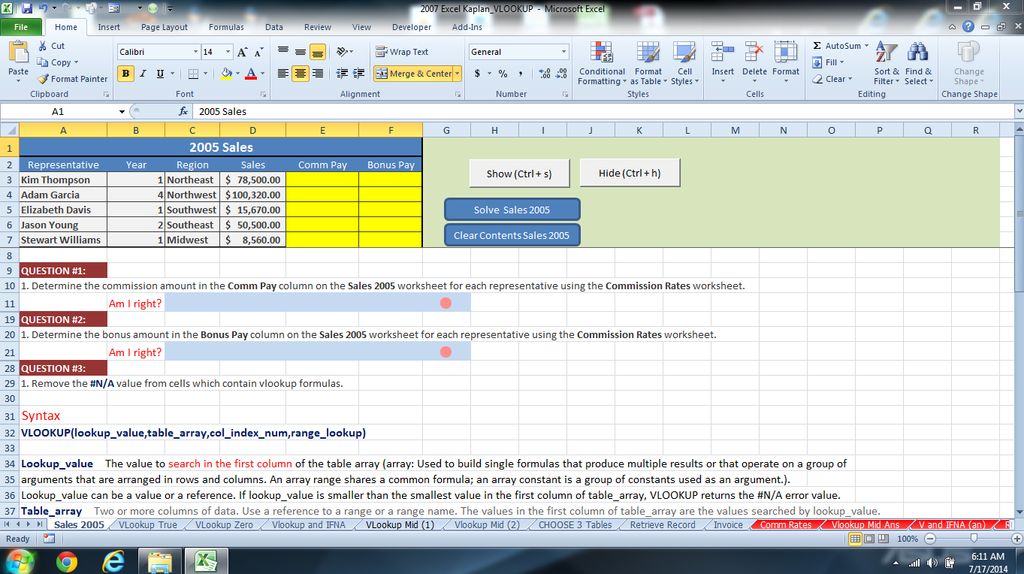Image resolution: width=1024 pixels, height=574 pixels.
Task: Switch to the Comm Rates sheet tab
Action: coord(785,524)
